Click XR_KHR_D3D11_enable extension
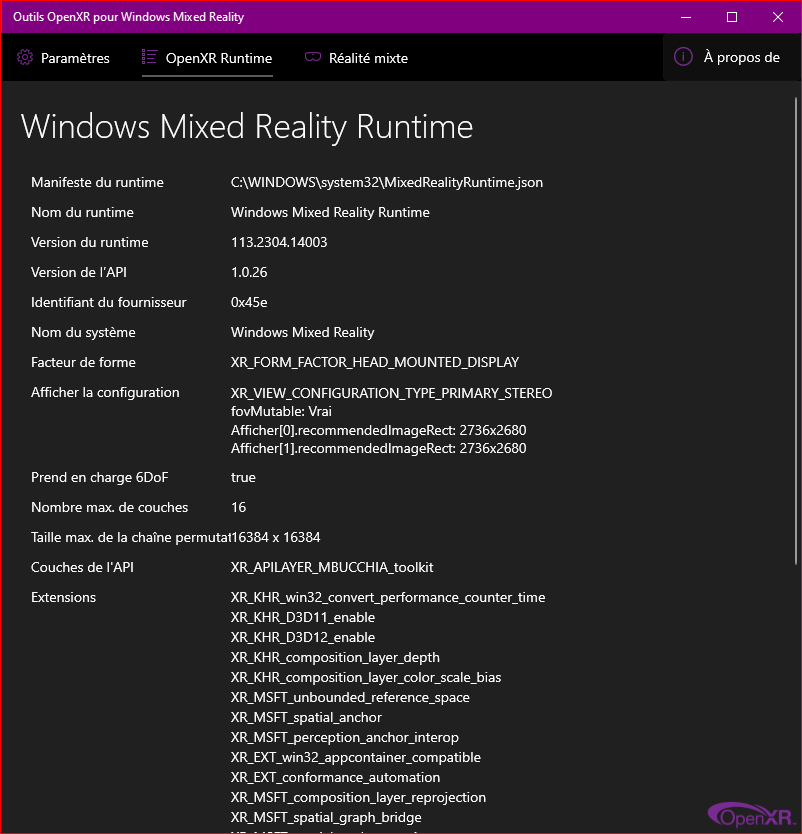This screenshot has width=802, height=834. [x=303, y=618]
